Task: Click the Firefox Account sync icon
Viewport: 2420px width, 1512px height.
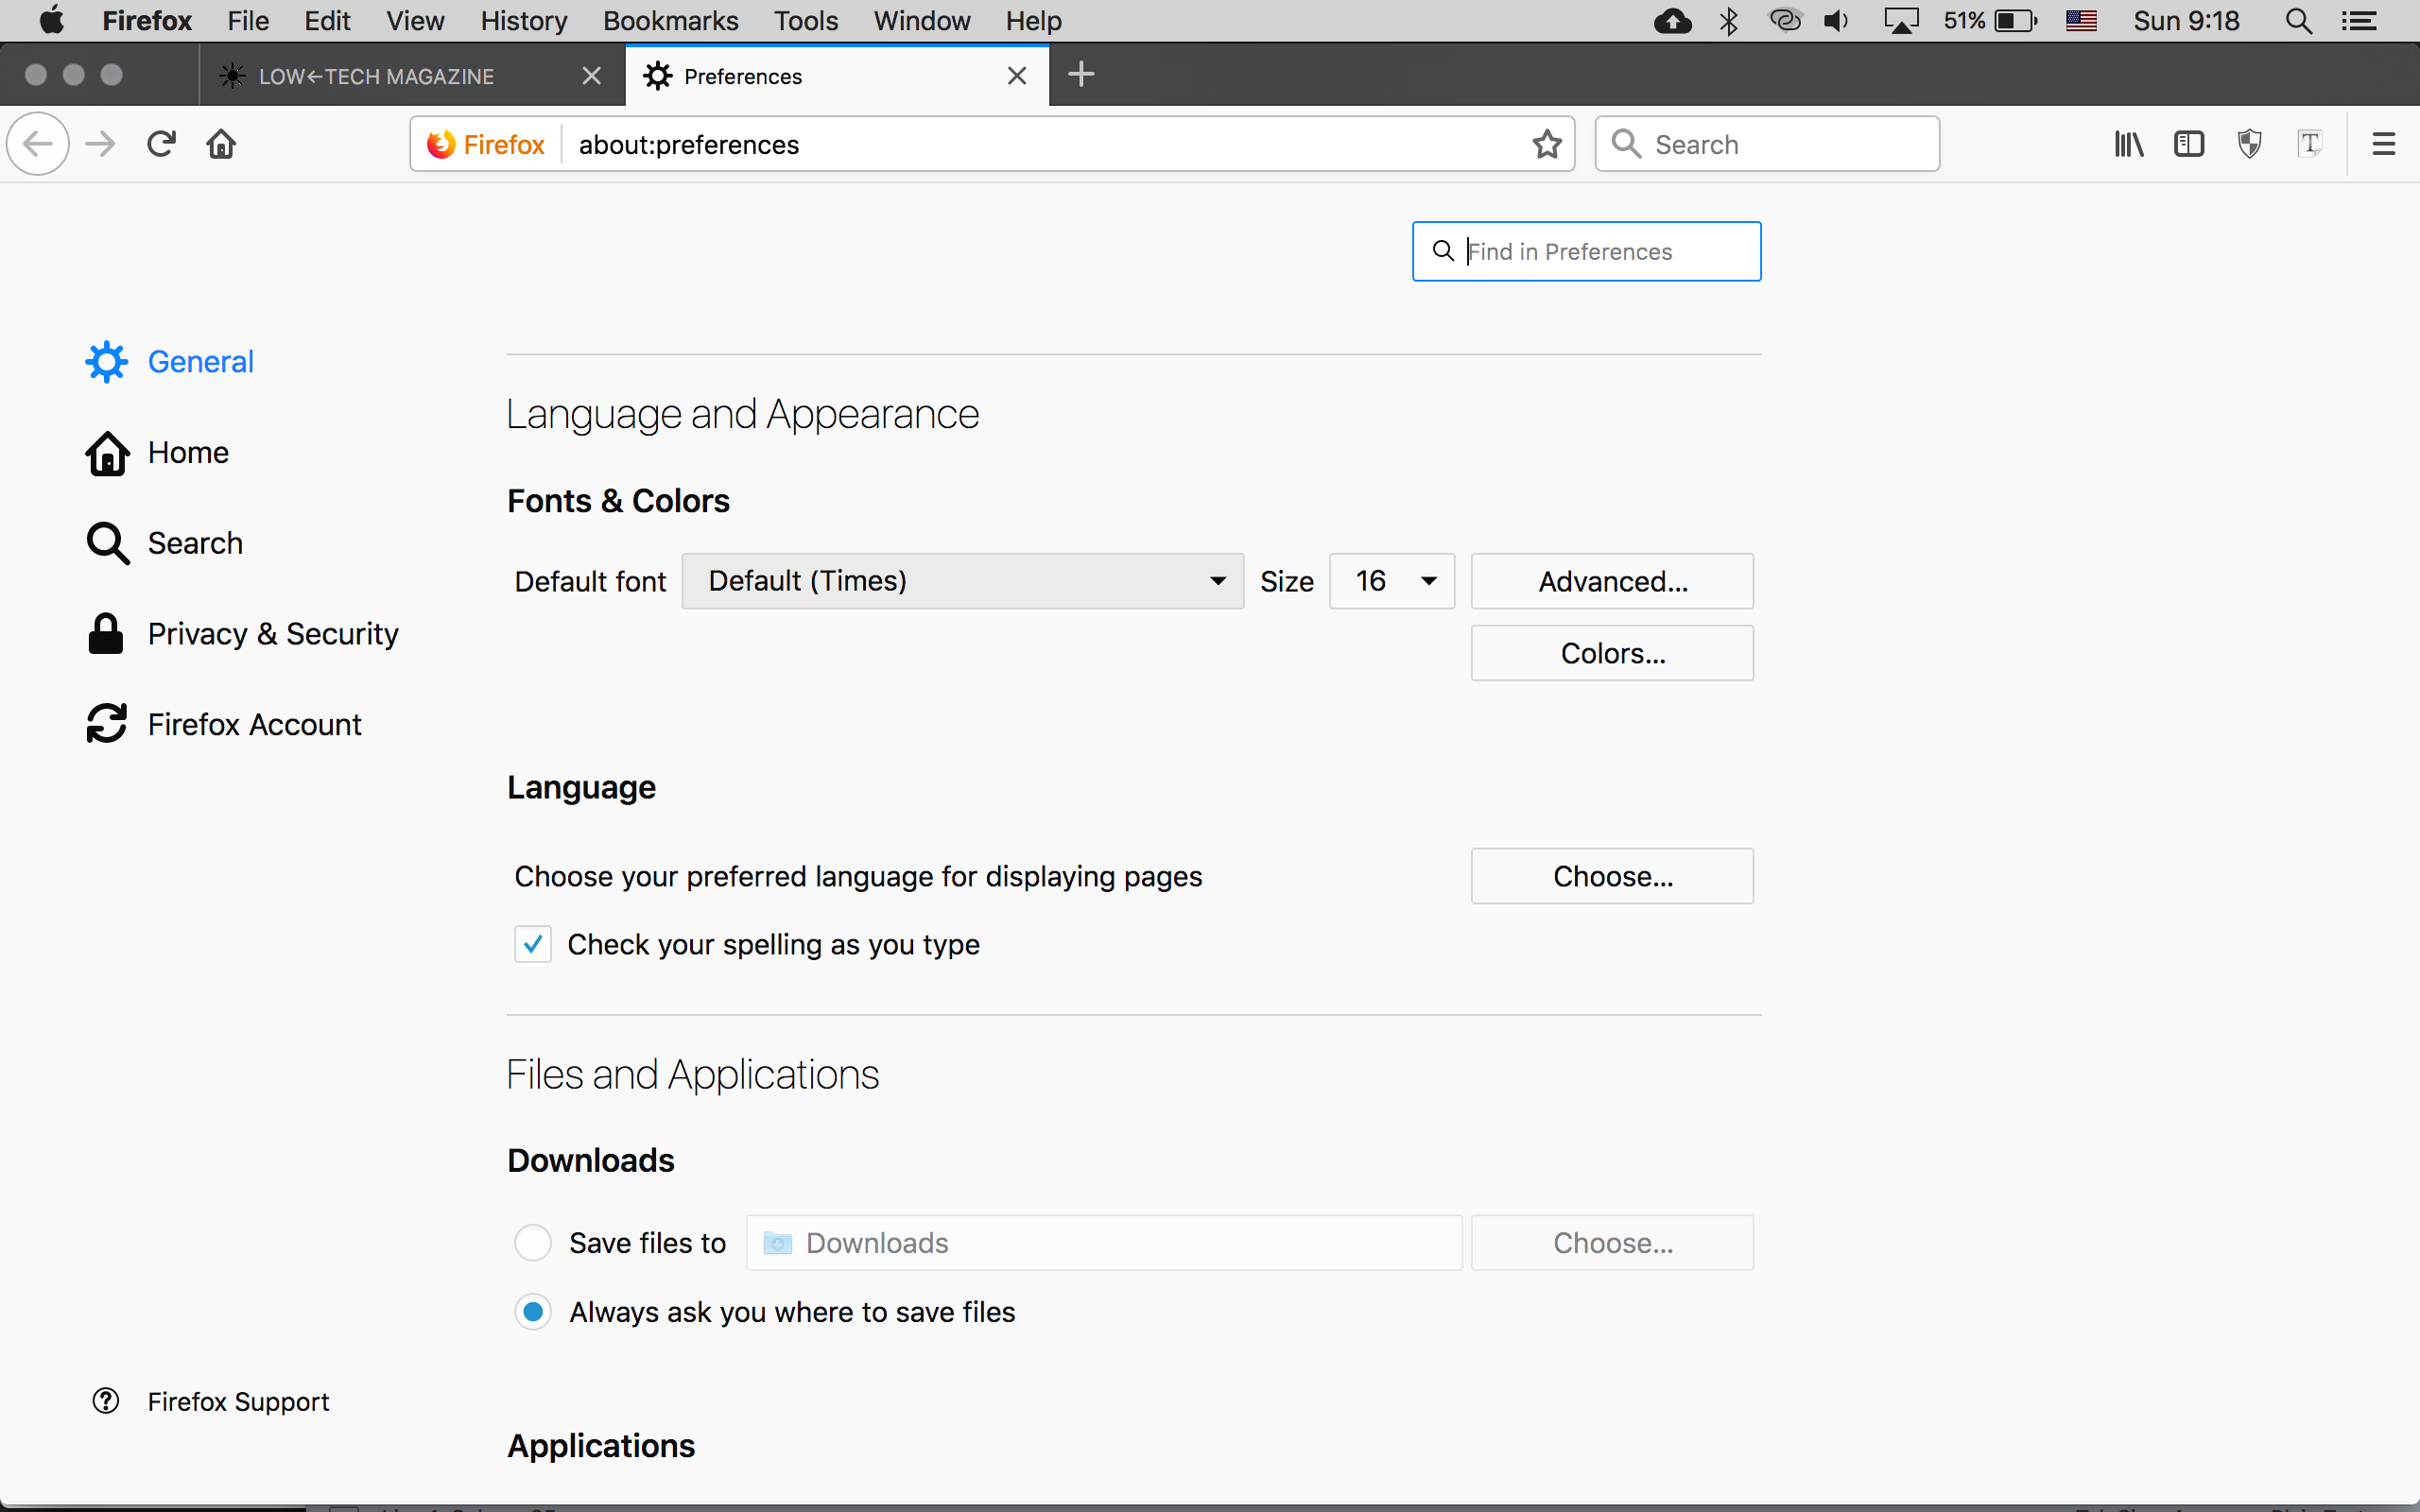Action: click(x=106, y=721)
